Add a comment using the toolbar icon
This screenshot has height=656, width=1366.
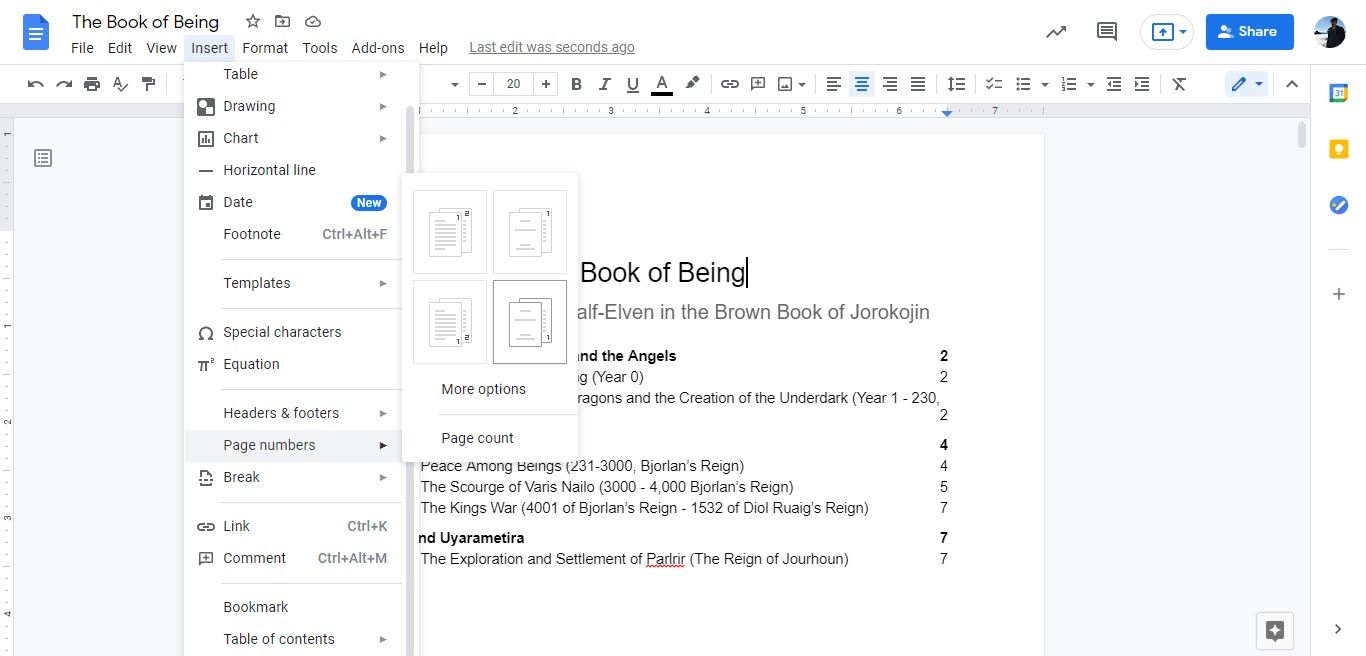pos(758,84)
